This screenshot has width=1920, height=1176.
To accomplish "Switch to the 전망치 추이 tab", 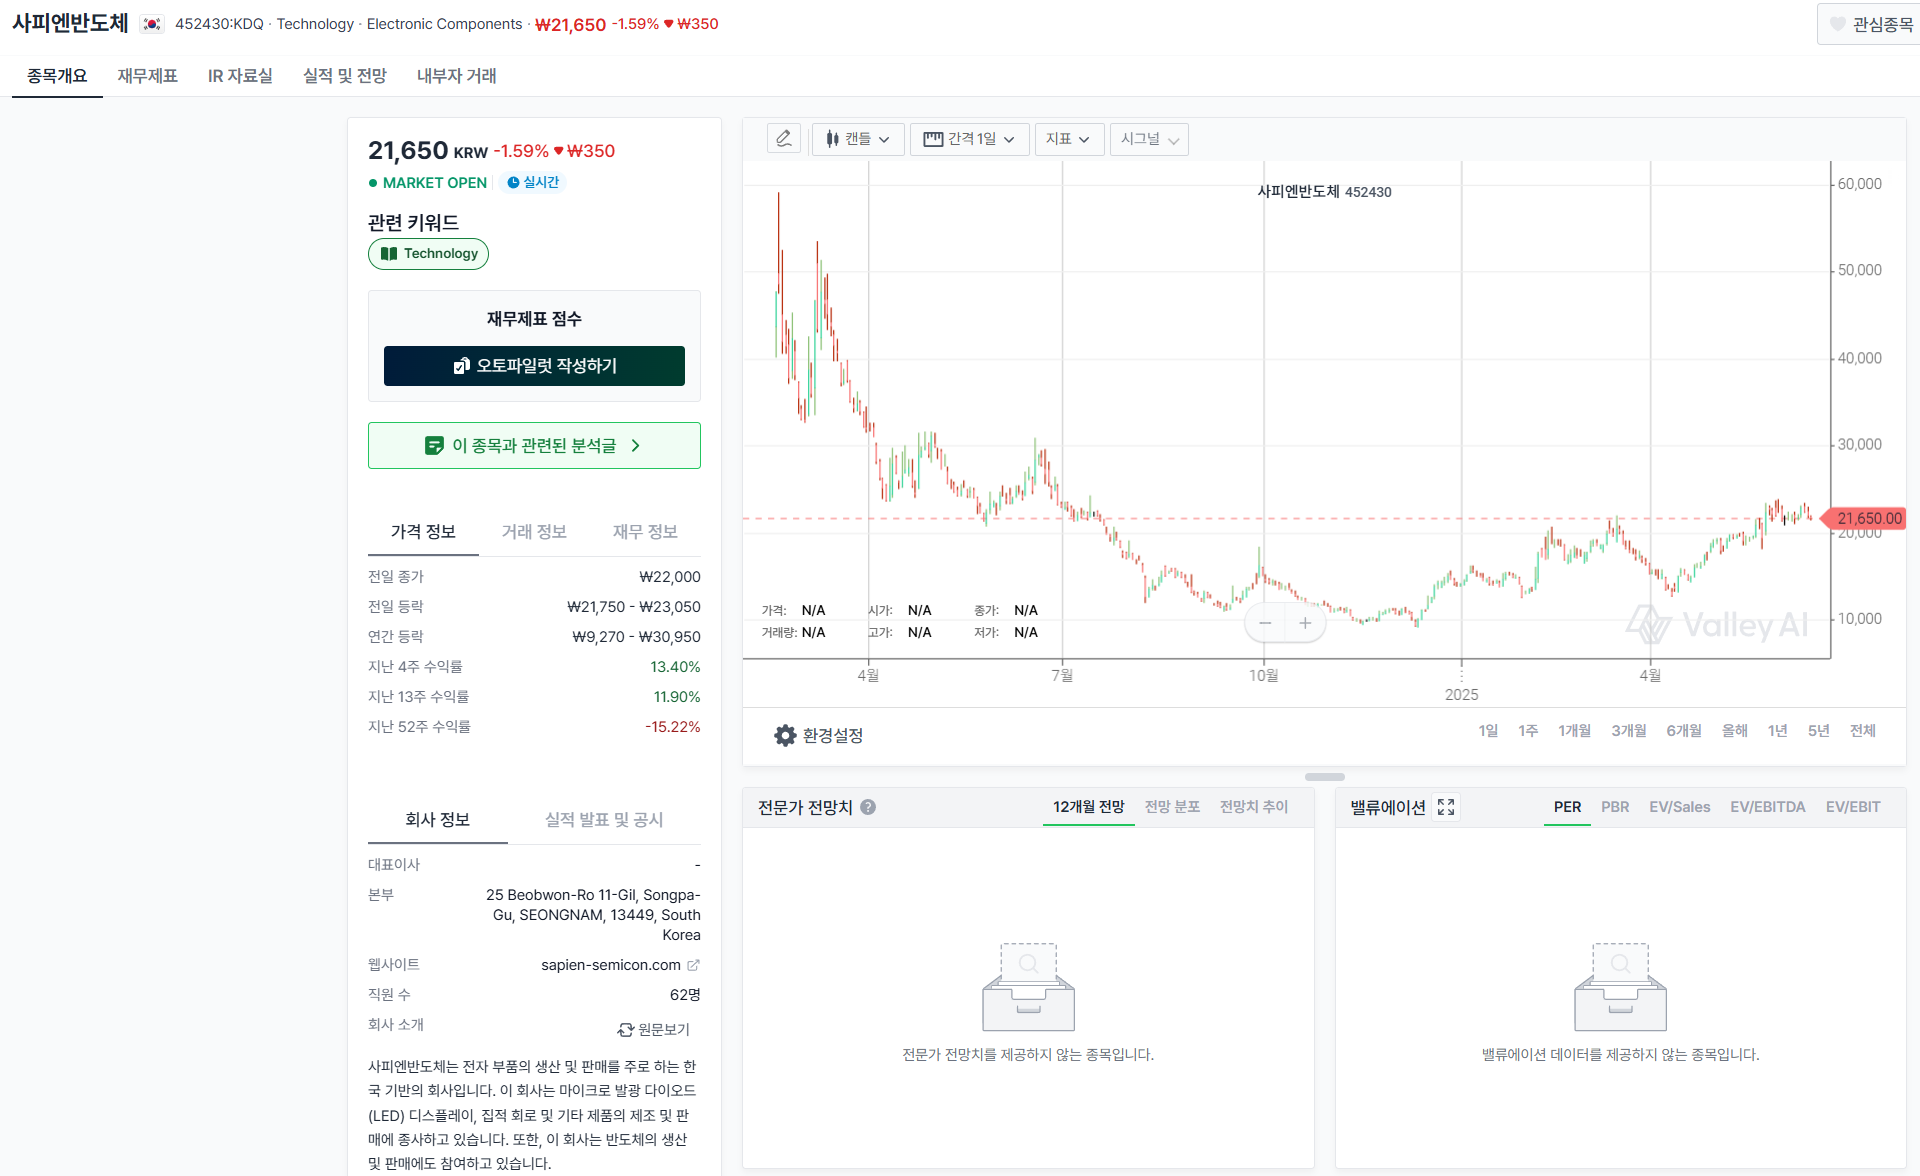I will coord(1254,807).
